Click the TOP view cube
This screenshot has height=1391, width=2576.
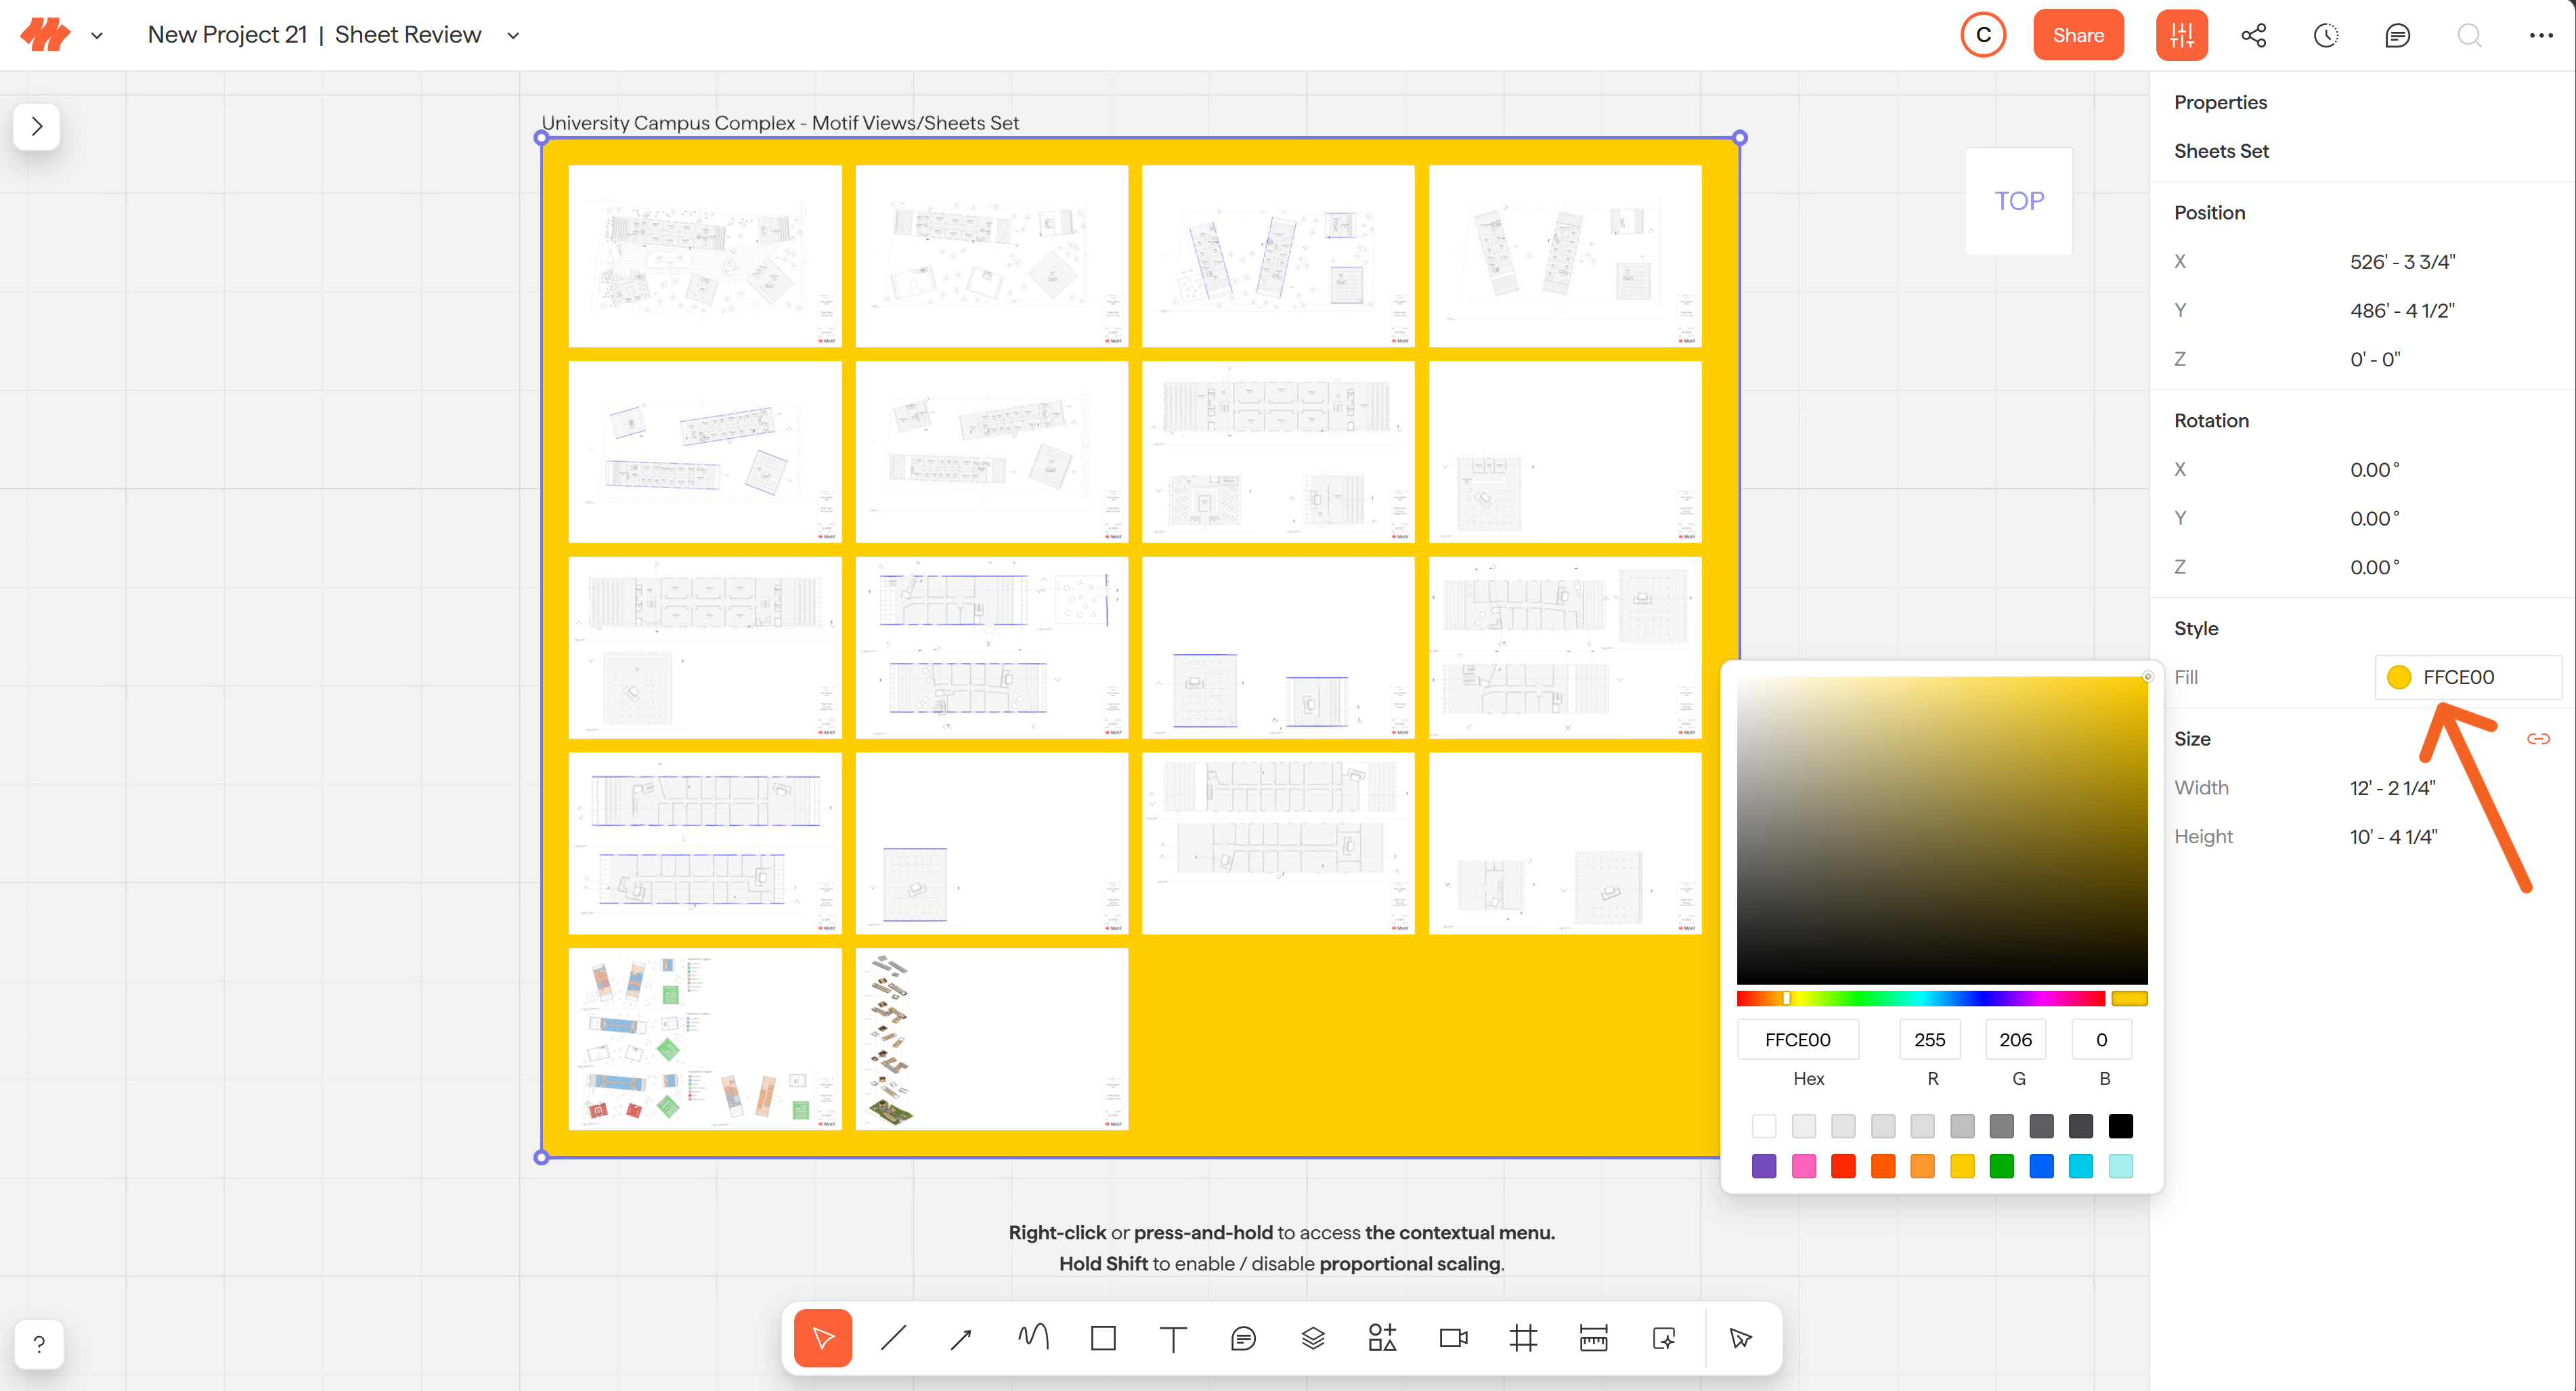(2019, 201)
